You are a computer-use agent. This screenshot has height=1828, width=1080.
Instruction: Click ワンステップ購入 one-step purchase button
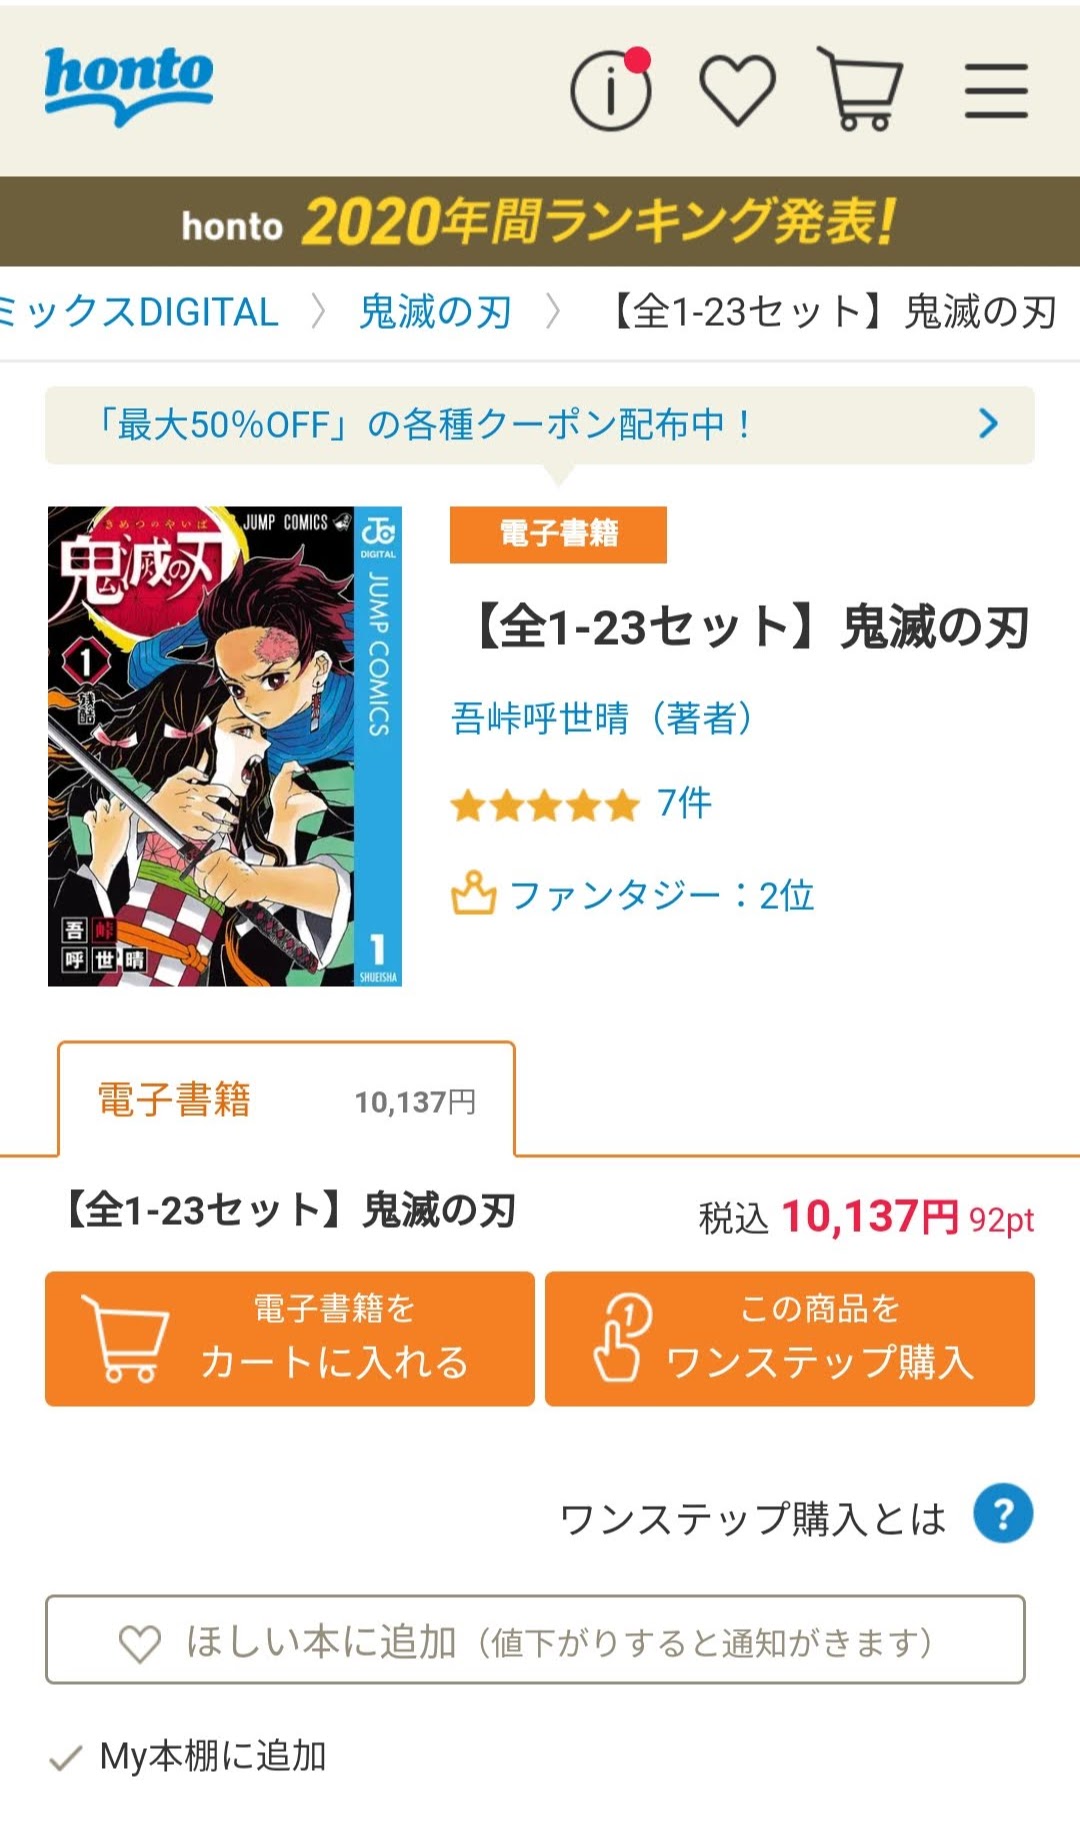(790, 1339)
